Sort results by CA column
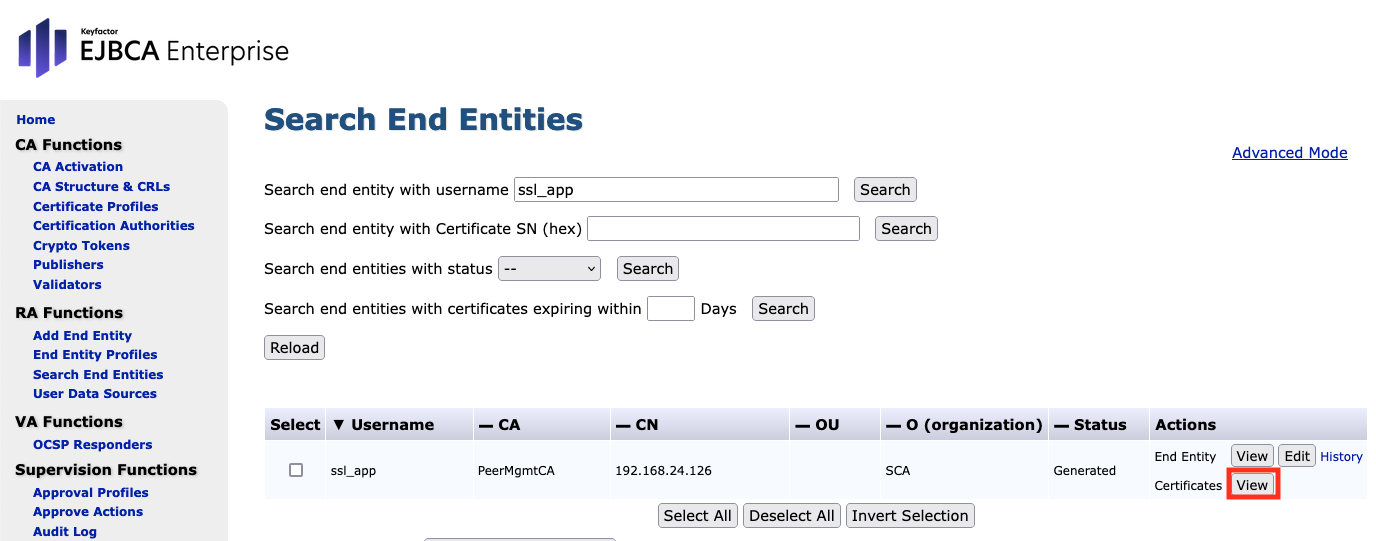This screenshot has width=1376, height=541. pyautogui.click(x=500, y=425)
